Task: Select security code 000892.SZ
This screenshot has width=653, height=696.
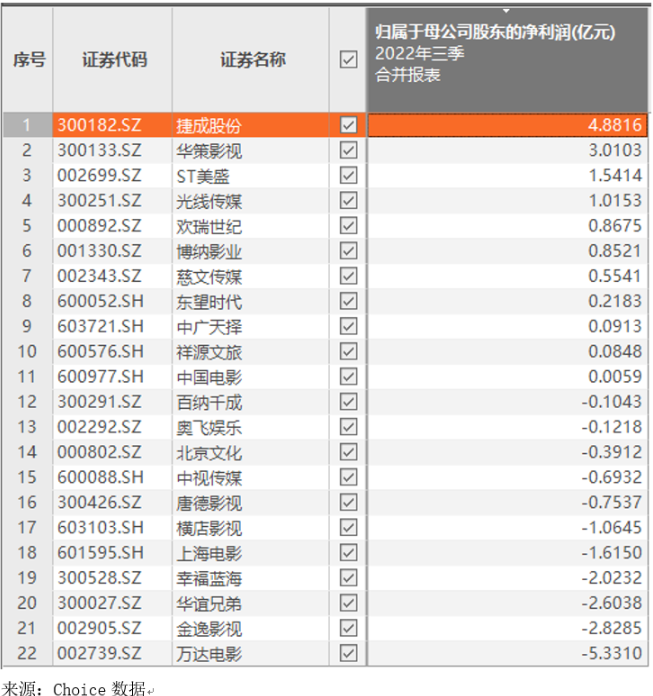Action: 99,225
